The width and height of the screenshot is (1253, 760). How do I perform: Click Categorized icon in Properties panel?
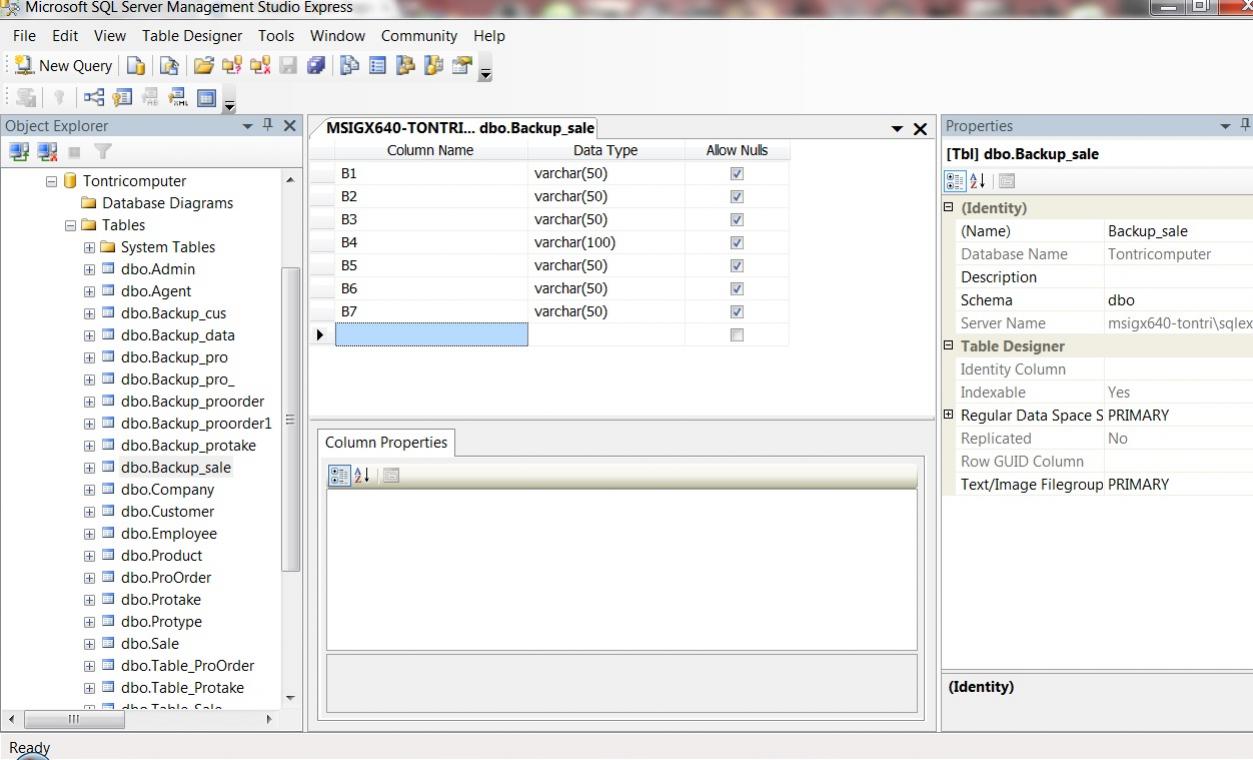click(x=955, y=181)
